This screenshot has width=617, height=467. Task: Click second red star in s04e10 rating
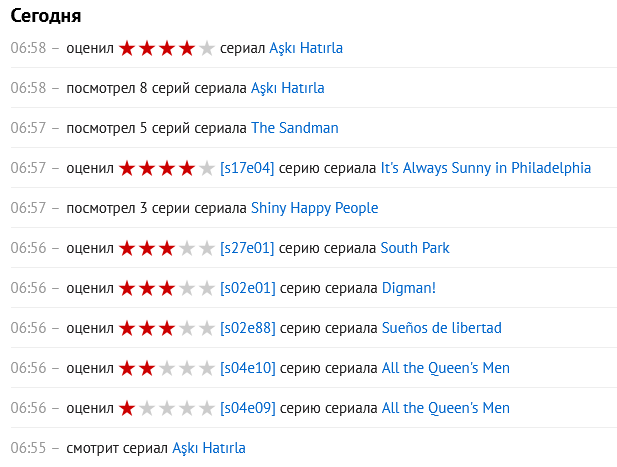tap(147, 369)
